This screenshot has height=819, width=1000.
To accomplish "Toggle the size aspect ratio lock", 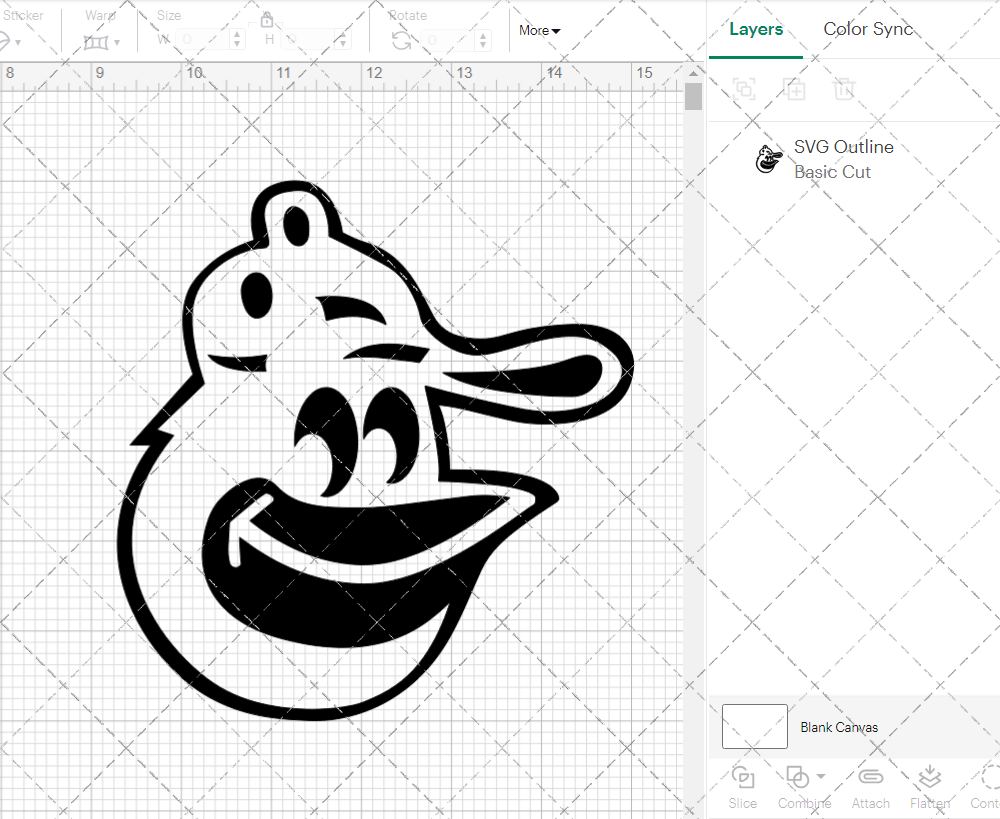I will [x=267, y=20].
